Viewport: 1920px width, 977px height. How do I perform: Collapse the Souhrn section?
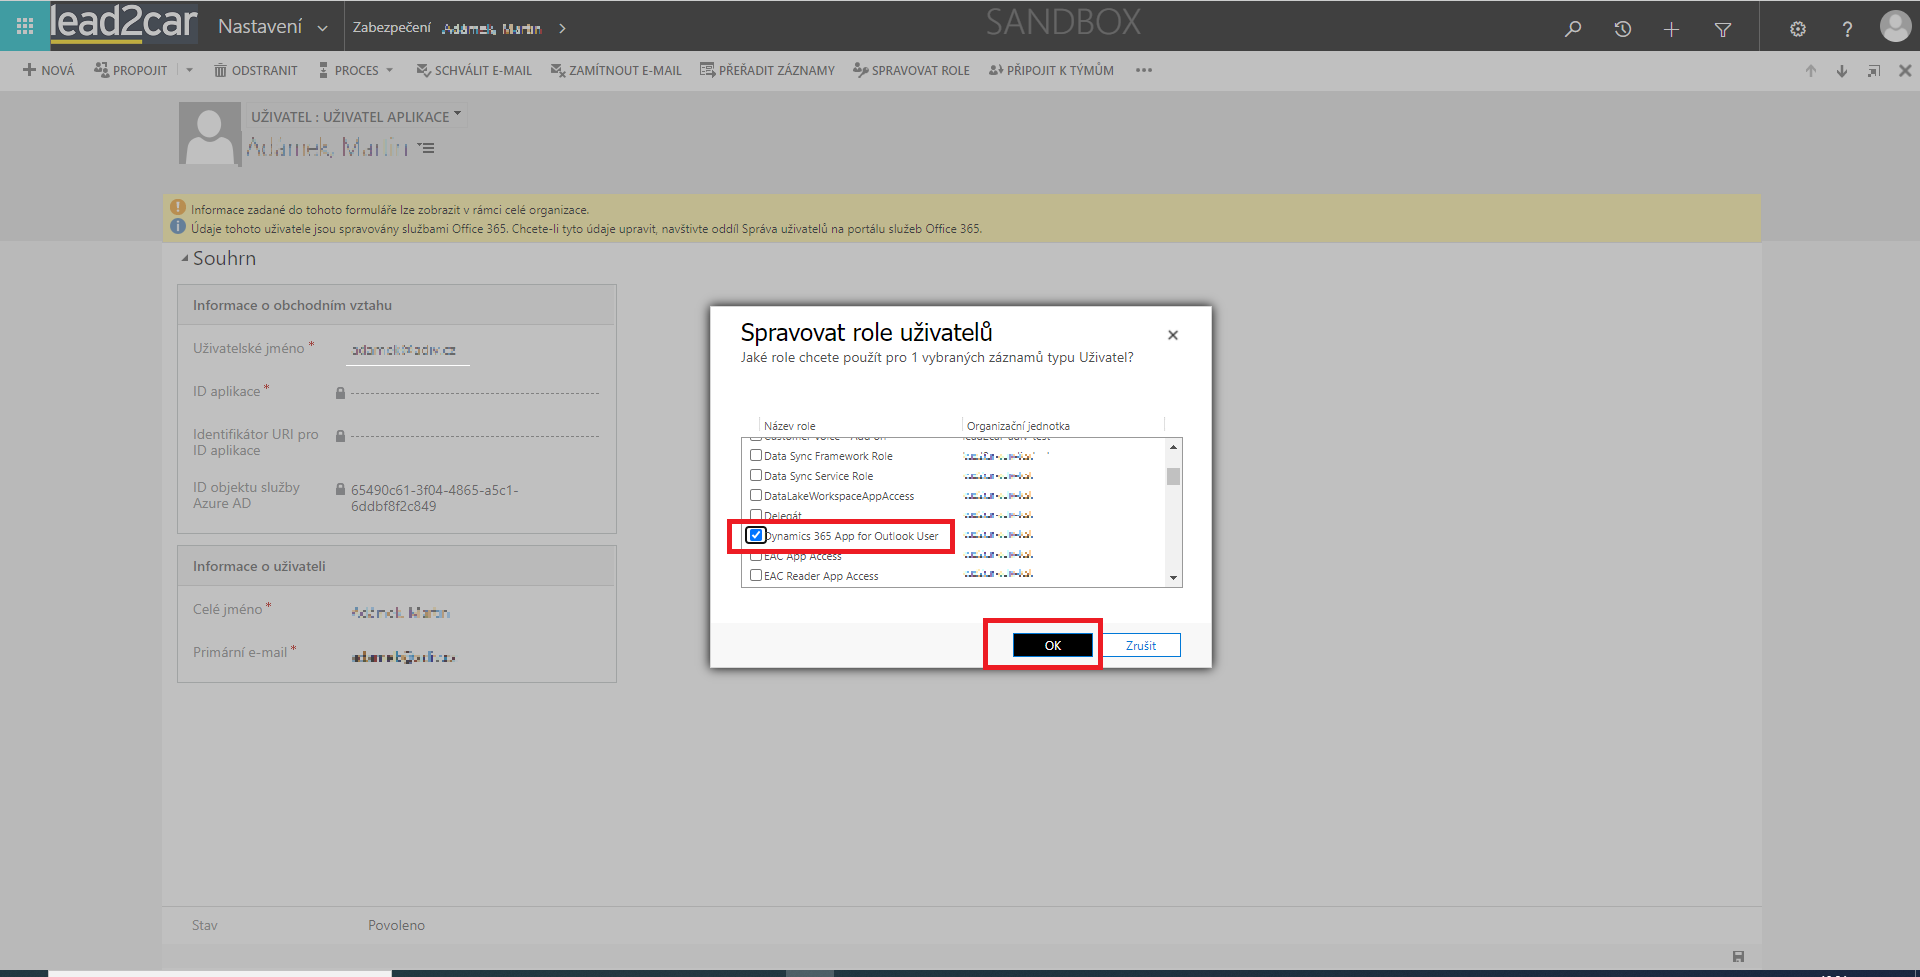point(185,259)
